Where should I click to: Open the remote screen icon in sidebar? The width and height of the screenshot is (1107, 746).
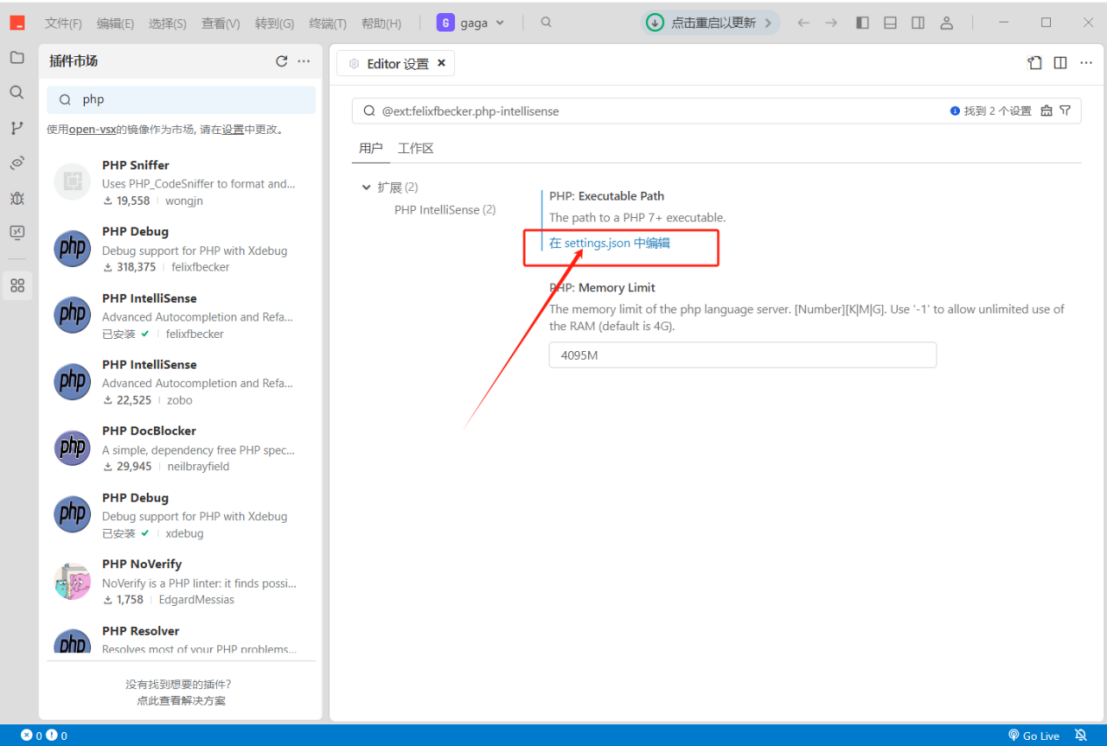17,232
